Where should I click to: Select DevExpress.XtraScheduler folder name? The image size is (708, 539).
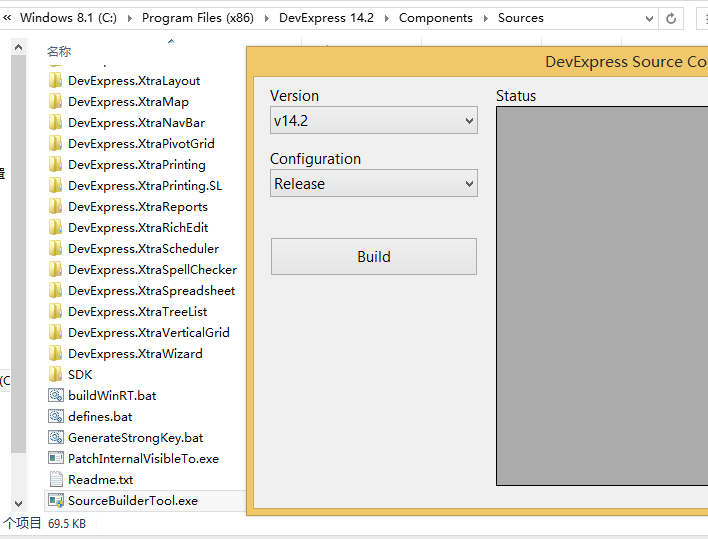[144, 249]
